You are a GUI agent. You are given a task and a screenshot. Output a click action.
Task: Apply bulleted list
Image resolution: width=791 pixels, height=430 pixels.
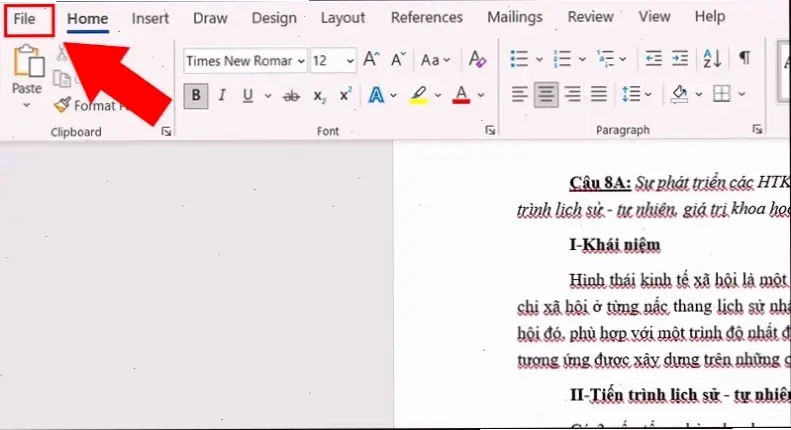pyautogui.click(x=519, y=59)
